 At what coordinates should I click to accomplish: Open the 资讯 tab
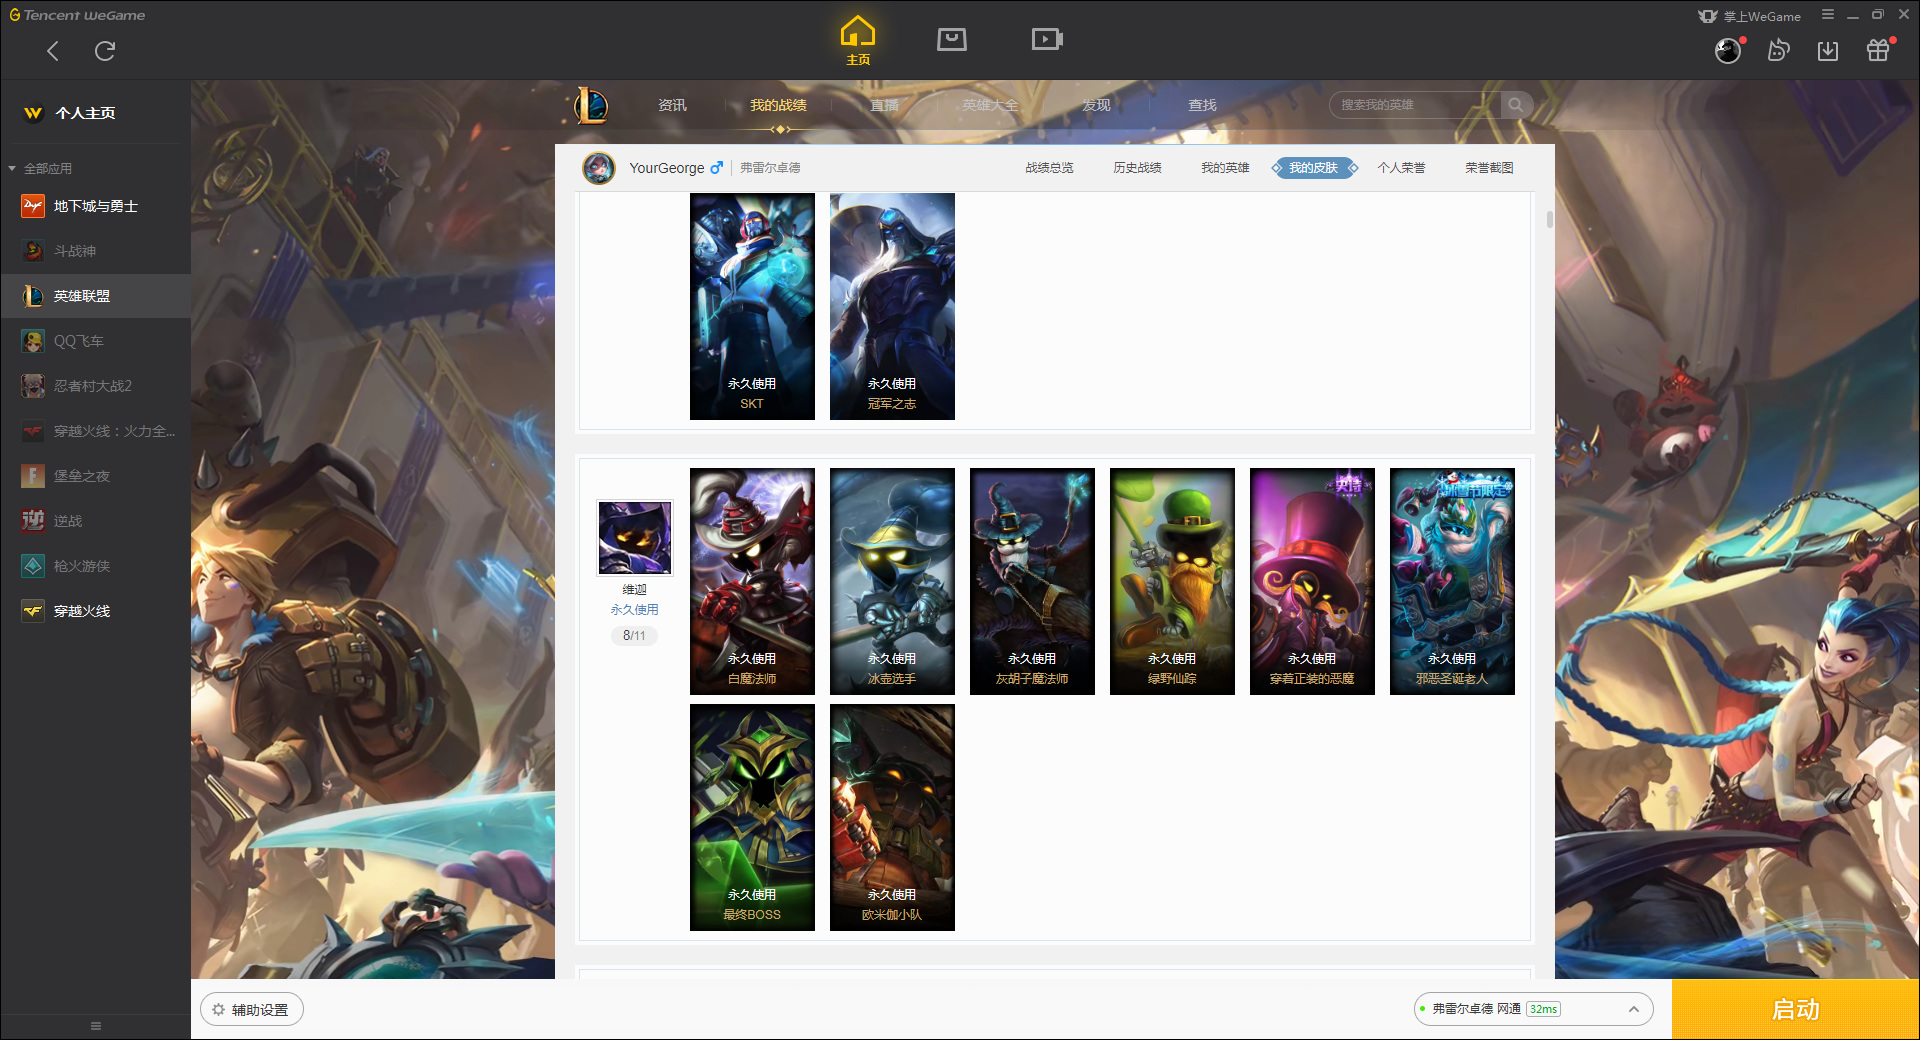tap(672, 105)
